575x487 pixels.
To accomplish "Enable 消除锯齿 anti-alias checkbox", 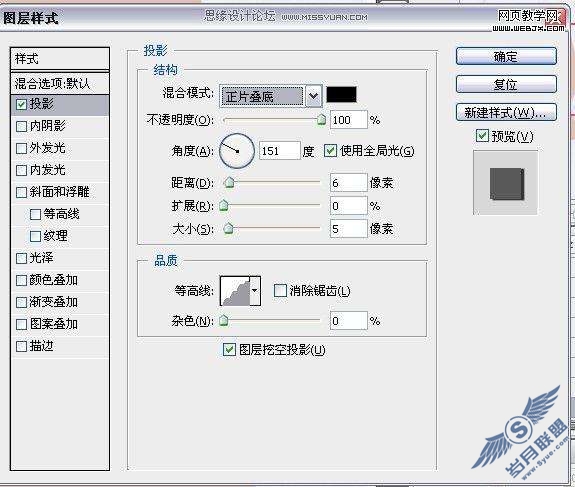I will coord(280,291).
